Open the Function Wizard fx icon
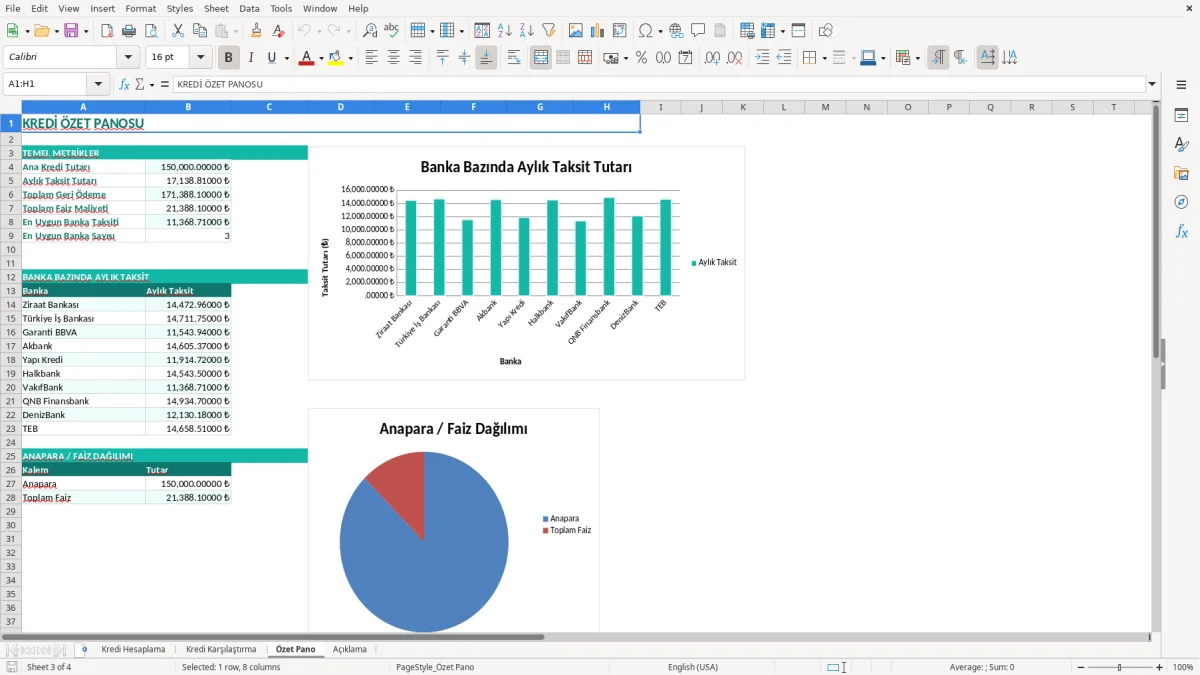This screenshot has width=1200, height=675. pos(125,84)
